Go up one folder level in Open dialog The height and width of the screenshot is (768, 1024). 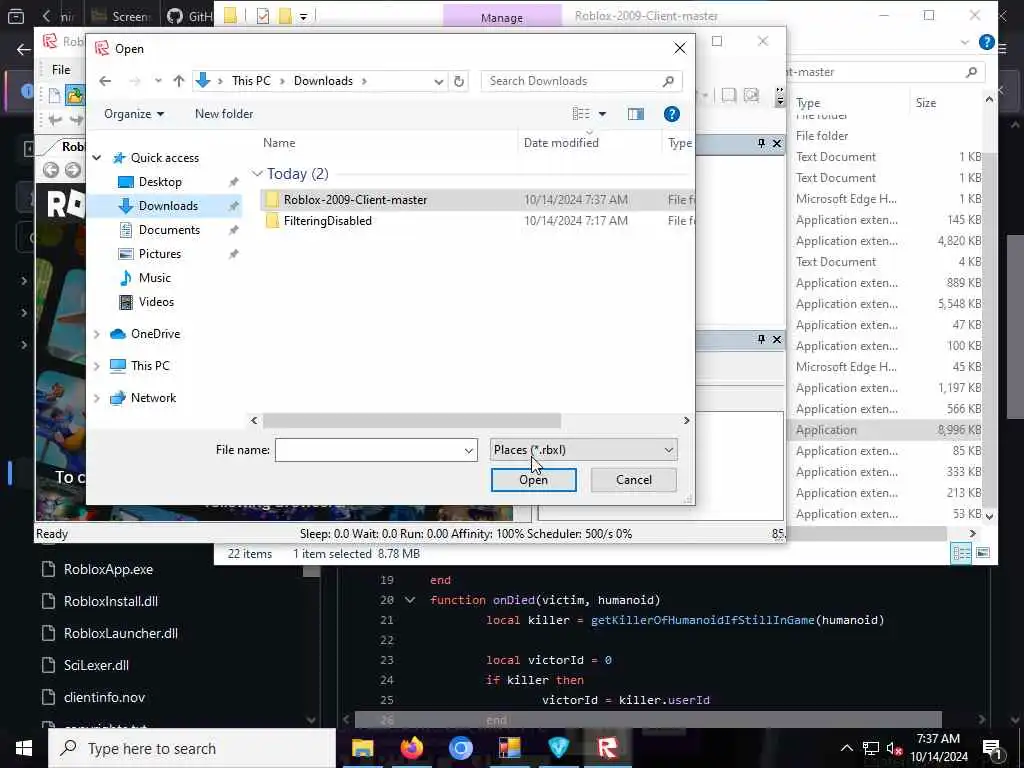coord(179,81)
